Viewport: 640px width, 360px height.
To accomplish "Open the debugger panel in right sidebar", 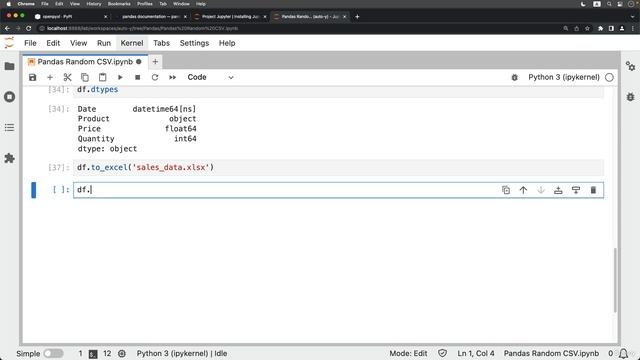I will [630, 97].
